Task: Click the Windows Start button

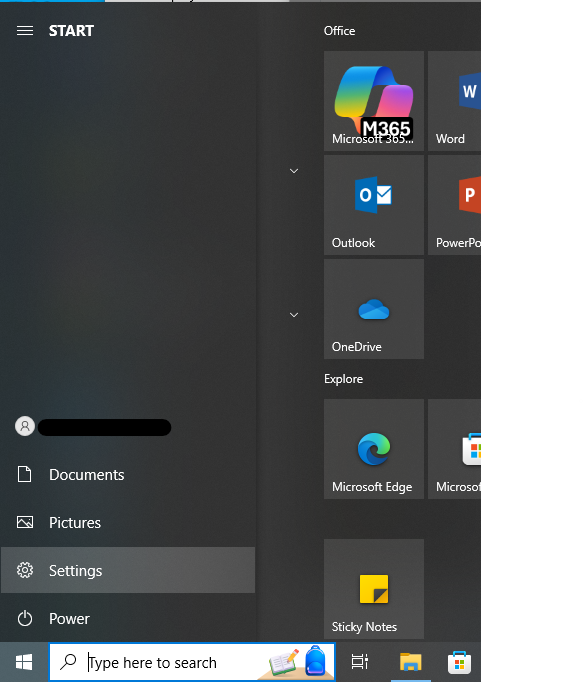Action: coord(24,662)
